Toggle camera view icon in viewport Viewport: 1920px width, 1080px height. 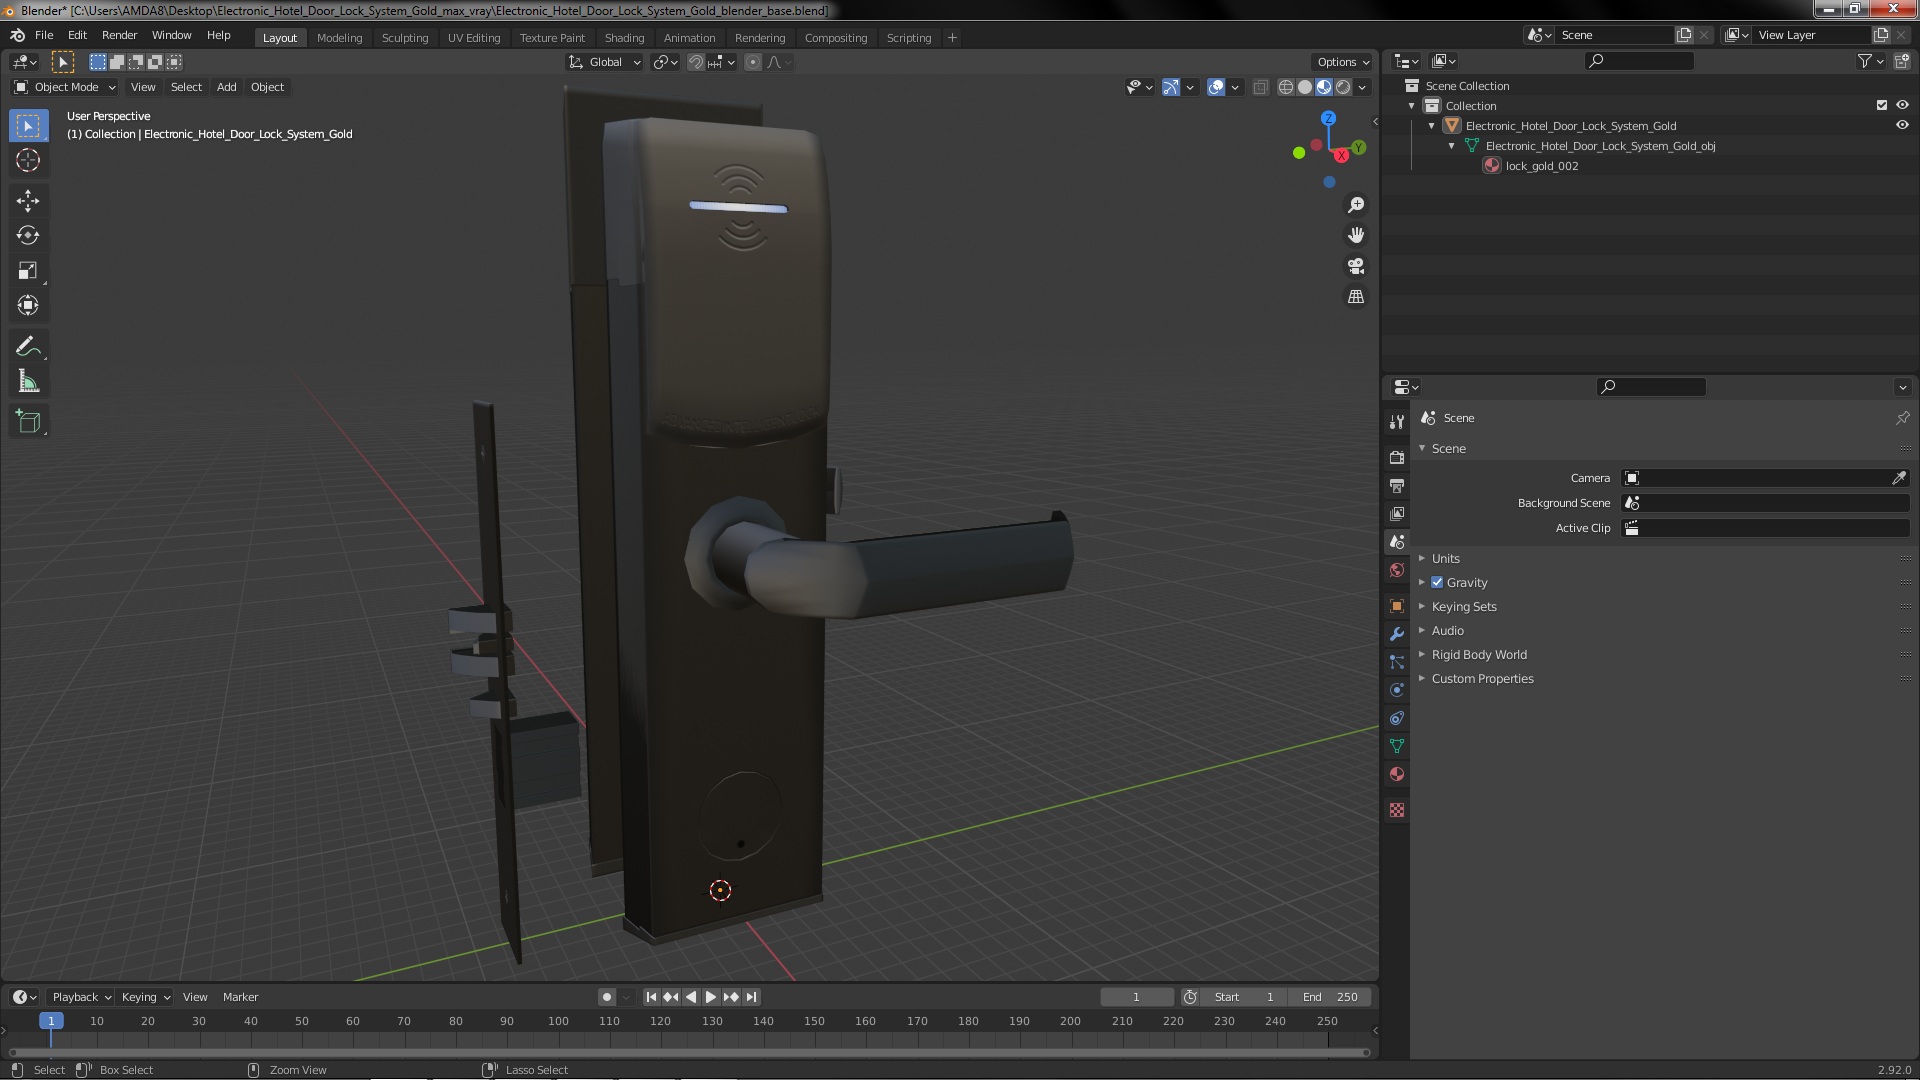pos(1356,266)
